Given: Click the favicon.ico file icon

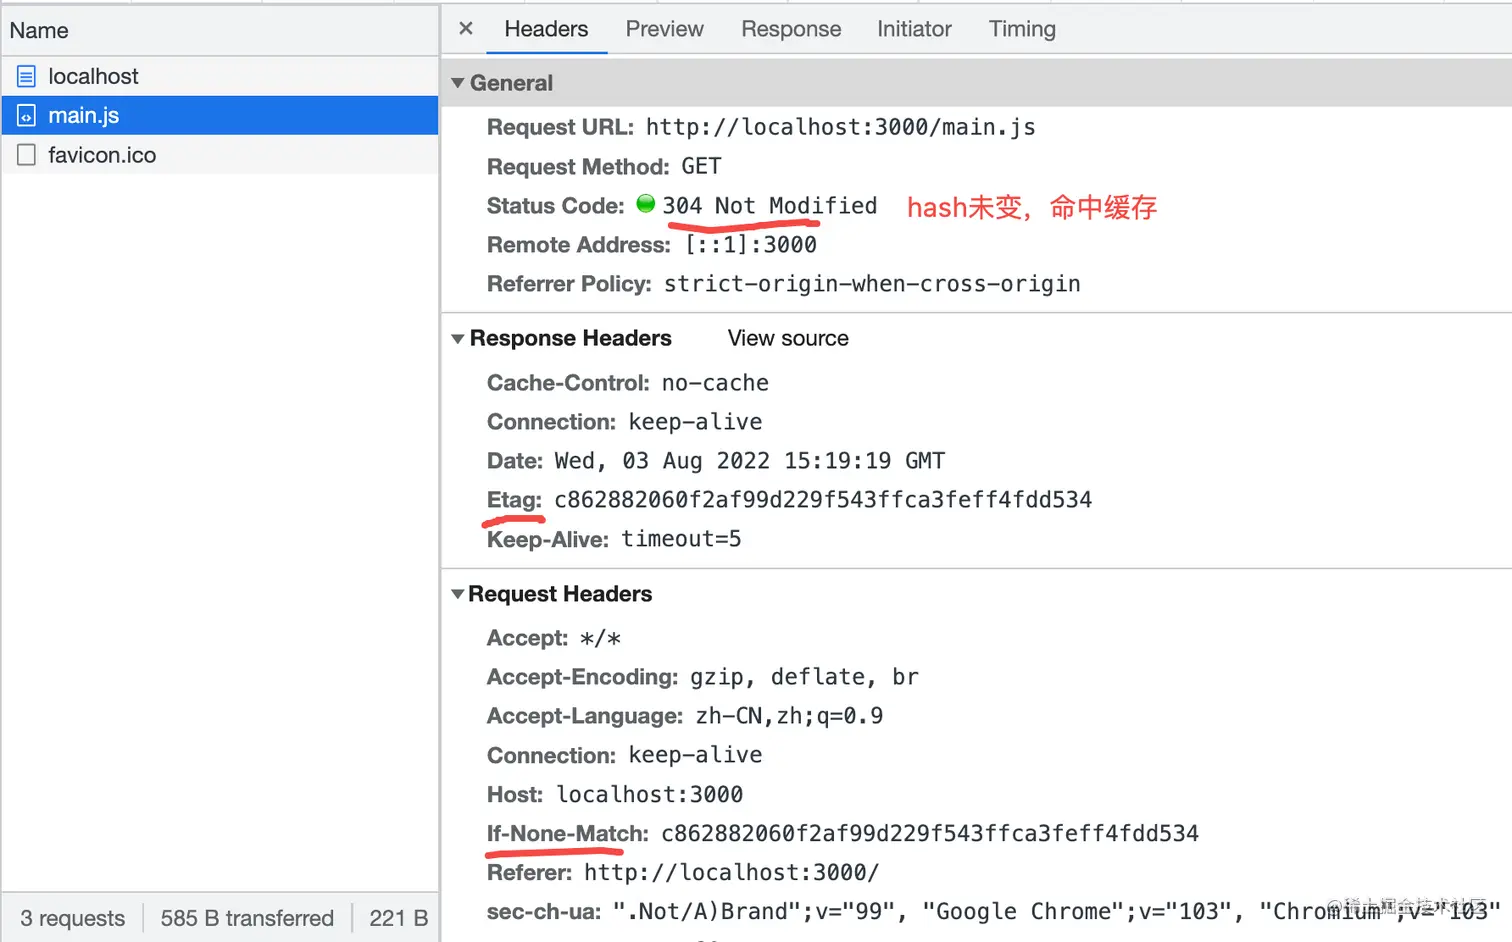Looking at the screenshot, I should coord(27,155).
